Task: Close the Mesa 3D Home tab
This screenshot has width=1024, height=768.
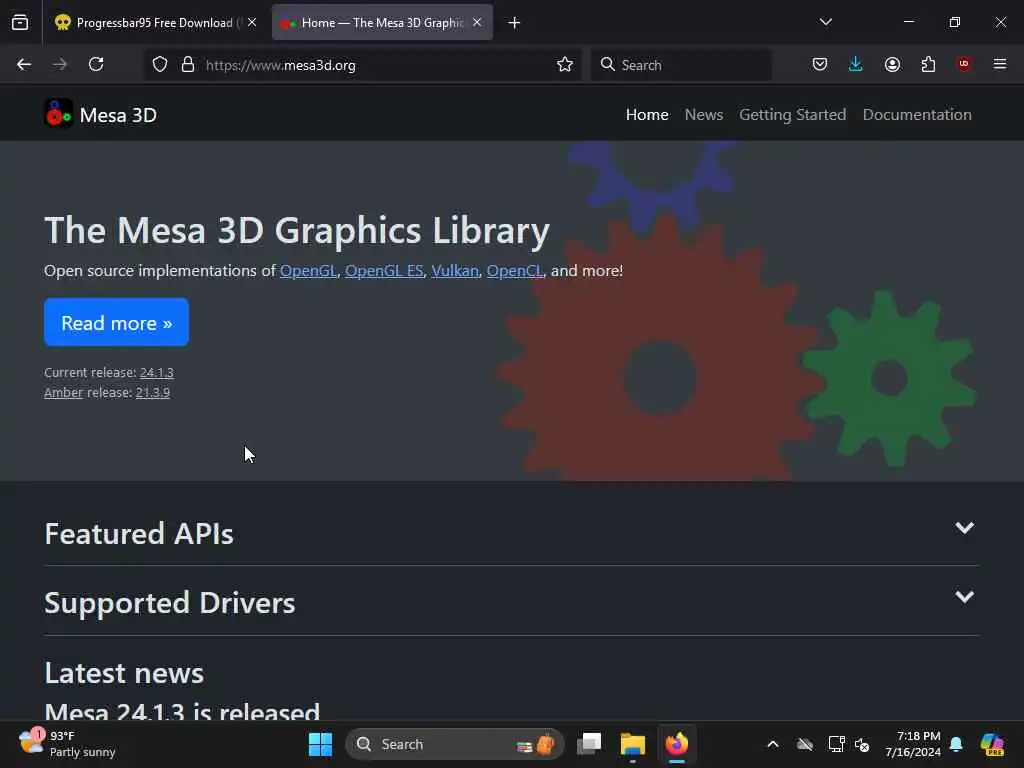Action: (x=477, y=22)
